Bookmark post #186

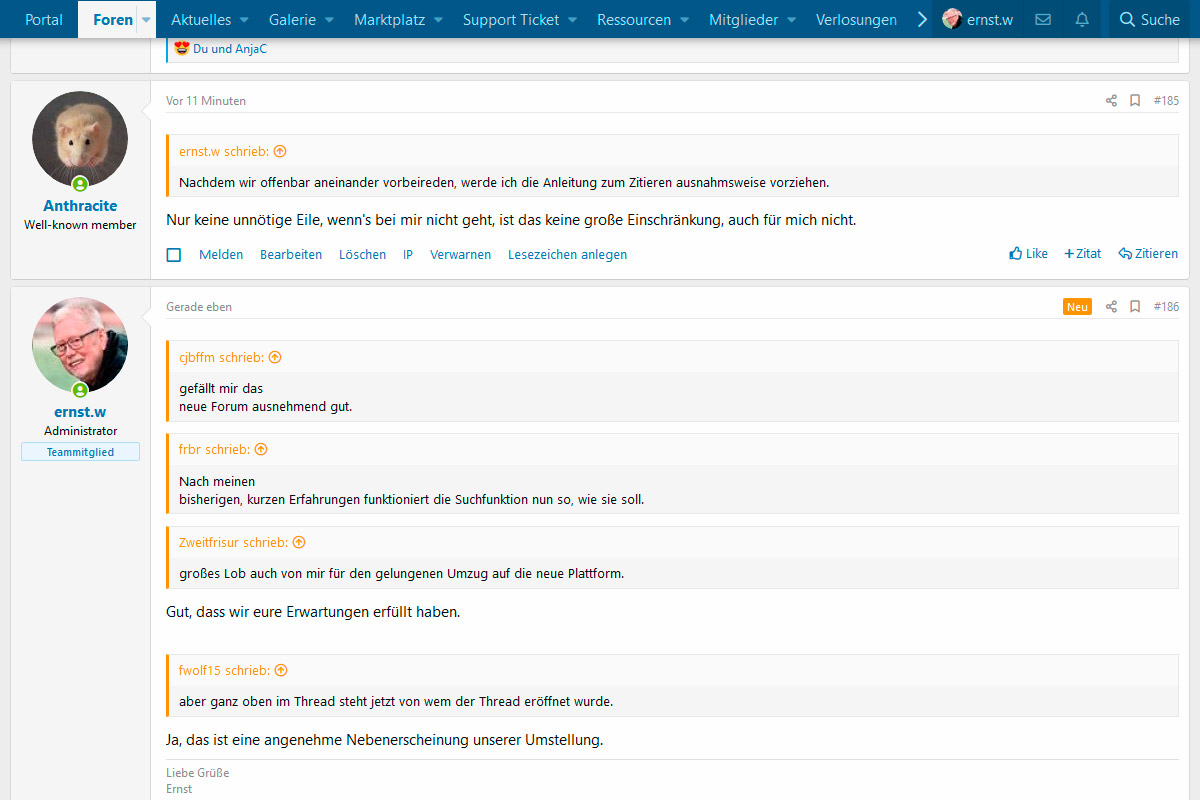[x=1135, y=306]
